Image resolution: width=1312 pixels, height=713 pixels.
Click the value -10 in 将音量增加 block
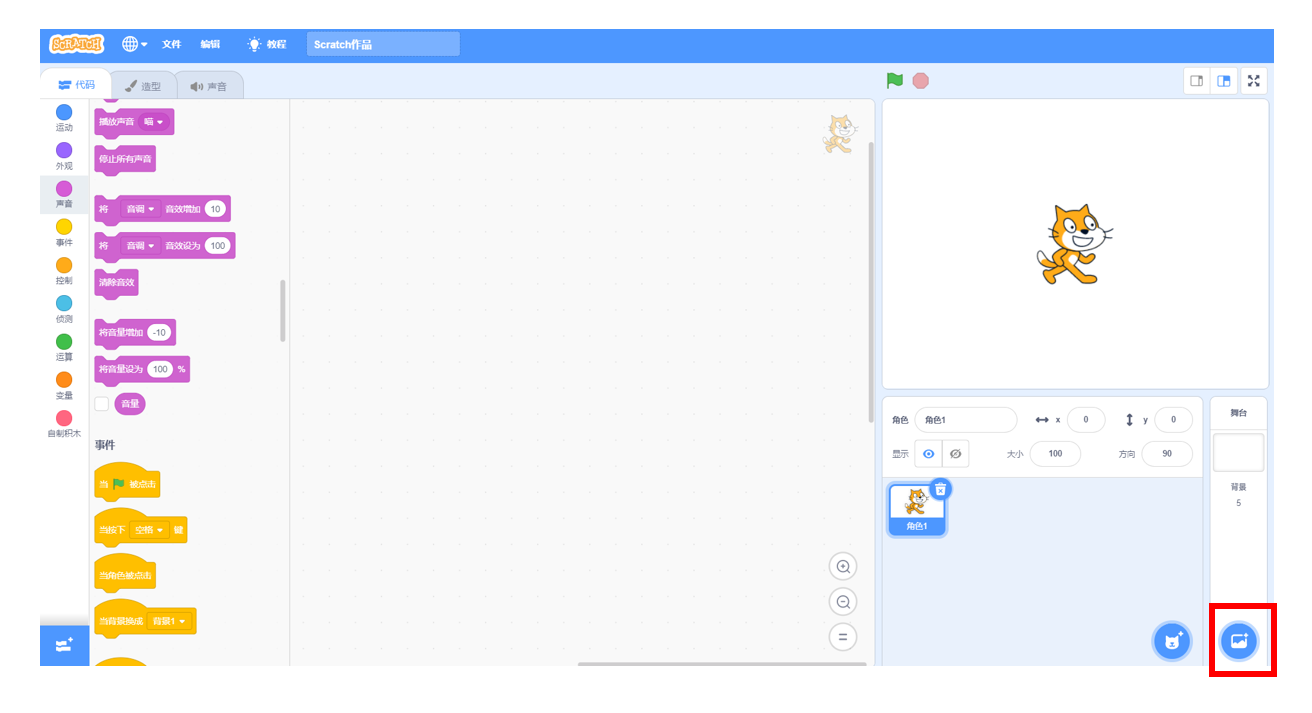(159, 332)
